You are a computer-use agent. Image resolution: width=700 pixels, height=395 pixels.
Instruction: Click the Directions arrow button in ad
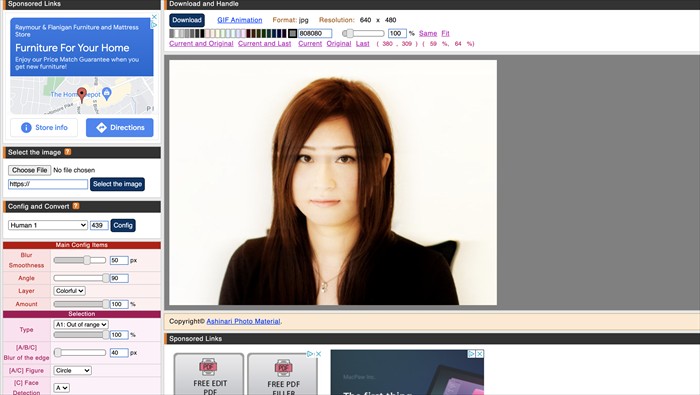click(x=120, y=128)
